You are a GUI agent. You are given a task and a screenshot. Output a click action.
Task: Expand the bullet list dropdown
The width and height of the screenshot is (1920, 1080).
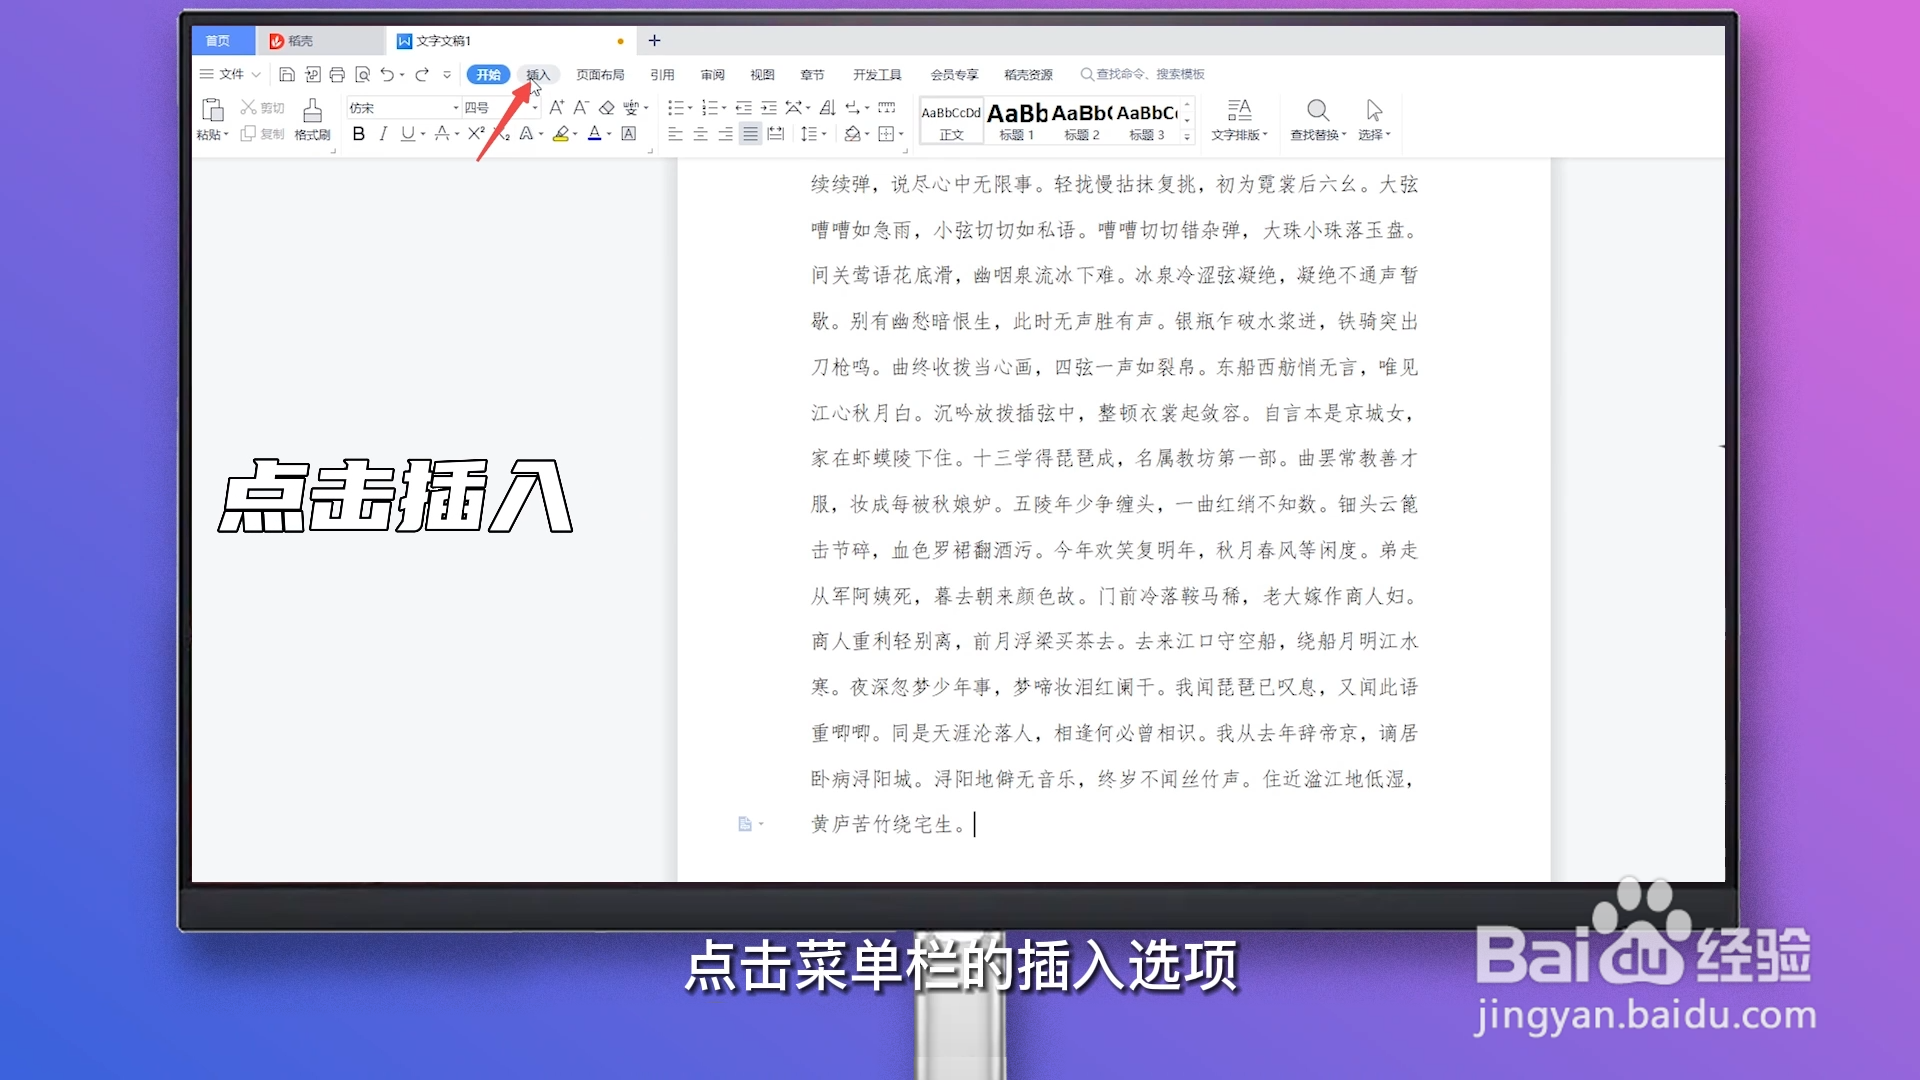(x=690, y=108)
